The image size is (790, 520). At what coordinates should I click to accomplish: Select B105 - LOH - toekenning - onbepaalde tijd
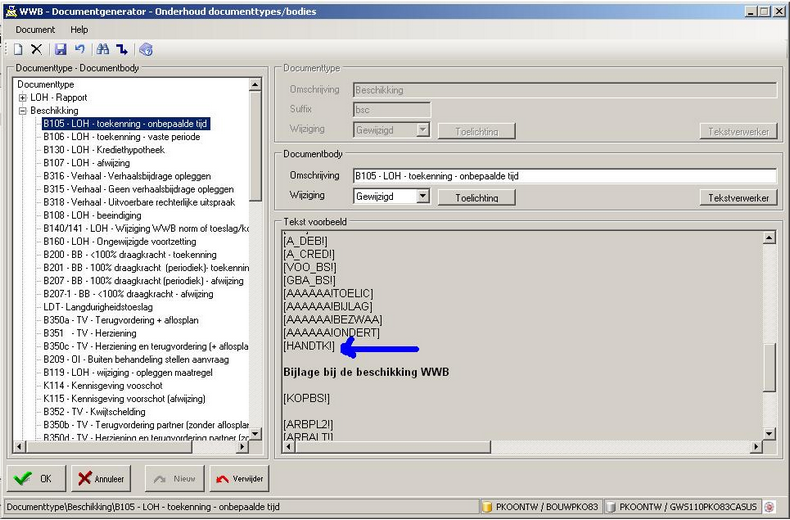click(x=125, y=124)
